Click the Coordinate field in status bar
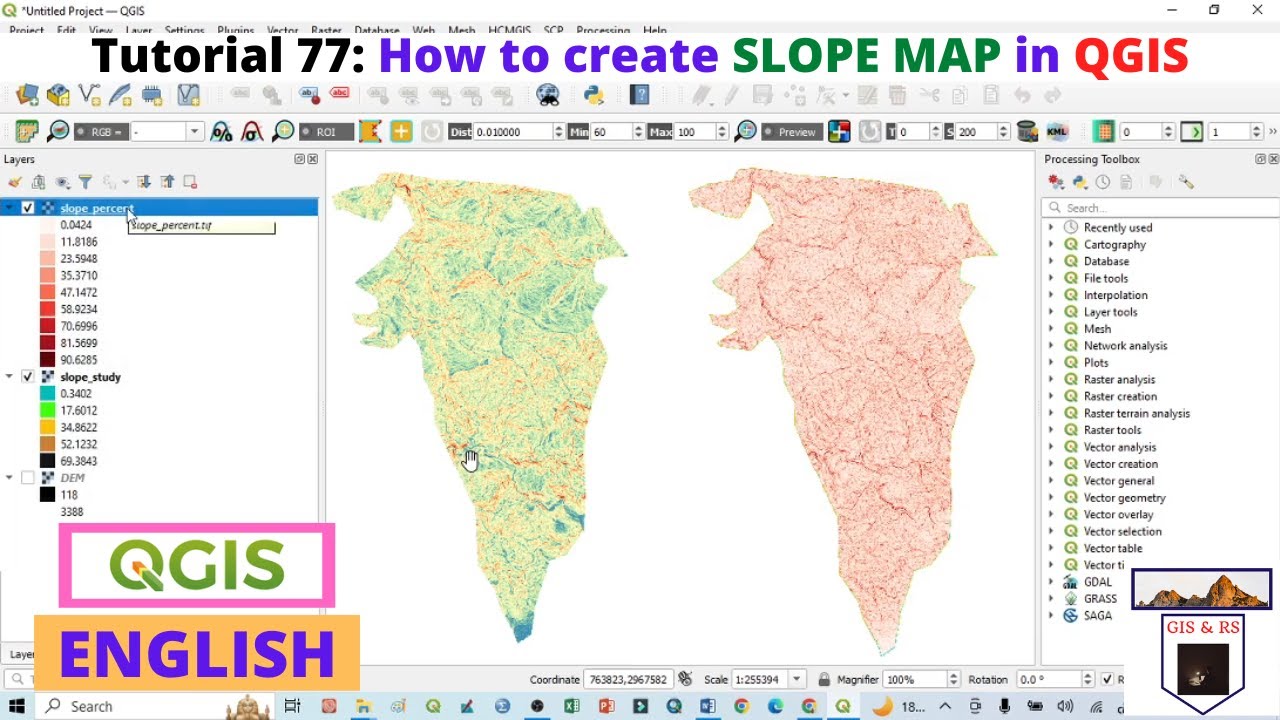1280x720 pixels. pyautogui.click(x=627, y=679)
